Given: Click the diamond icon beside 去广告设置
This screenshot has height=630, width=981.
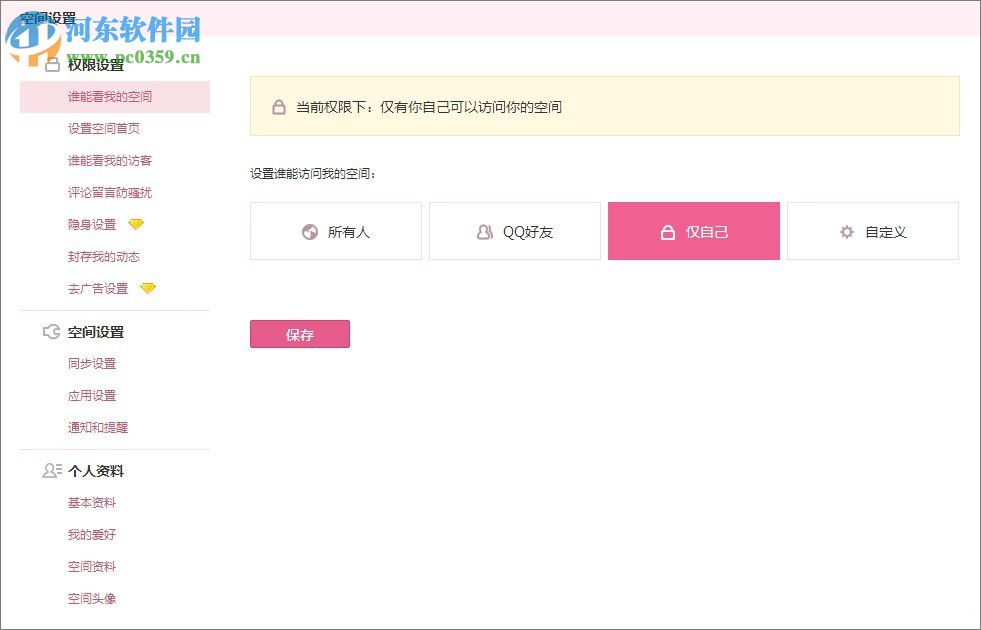Looking at the screenshot, I should 148,288.
